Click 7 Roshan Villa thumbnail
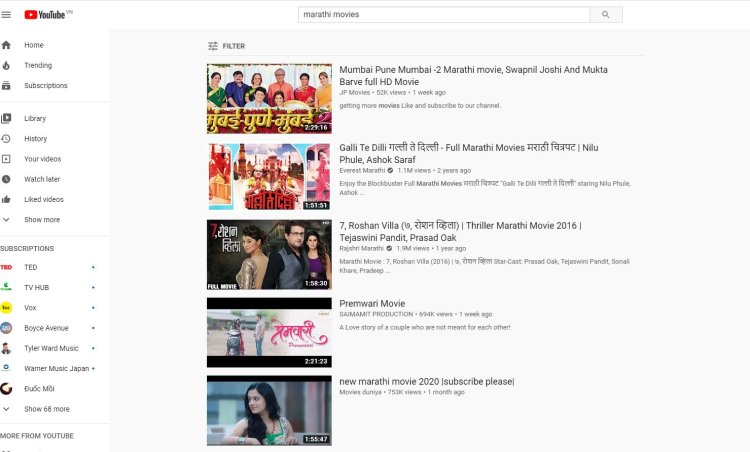The image size is (750, 452). [269, 254]
